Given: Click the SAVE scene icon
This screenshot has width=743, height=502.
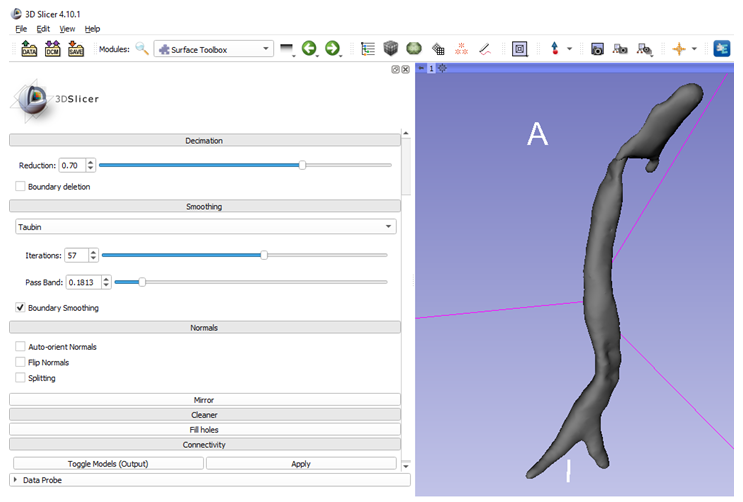Looking at the screenshot, I should [x=76, y=48].
